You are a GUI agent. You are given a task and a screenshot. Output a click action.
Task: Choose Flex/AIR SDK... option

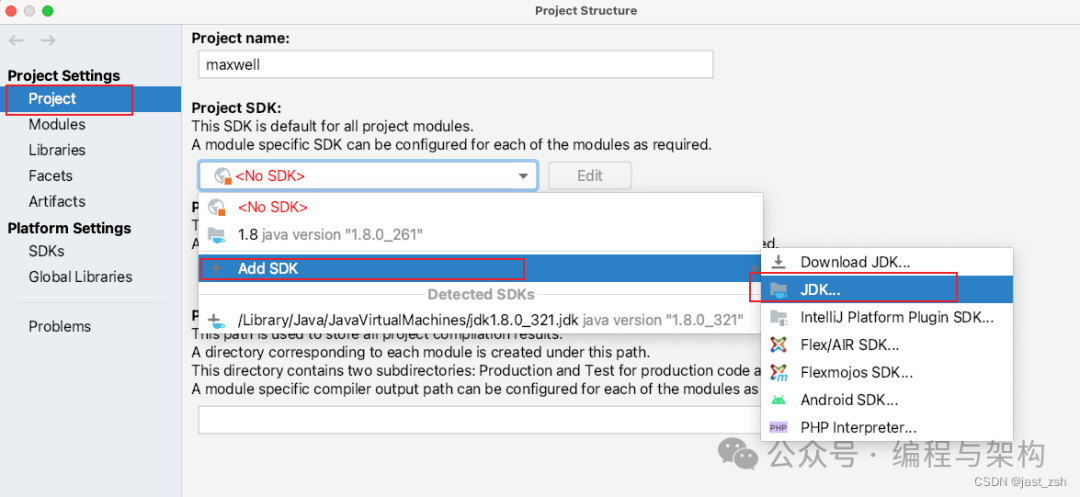(x=886, y=345)
